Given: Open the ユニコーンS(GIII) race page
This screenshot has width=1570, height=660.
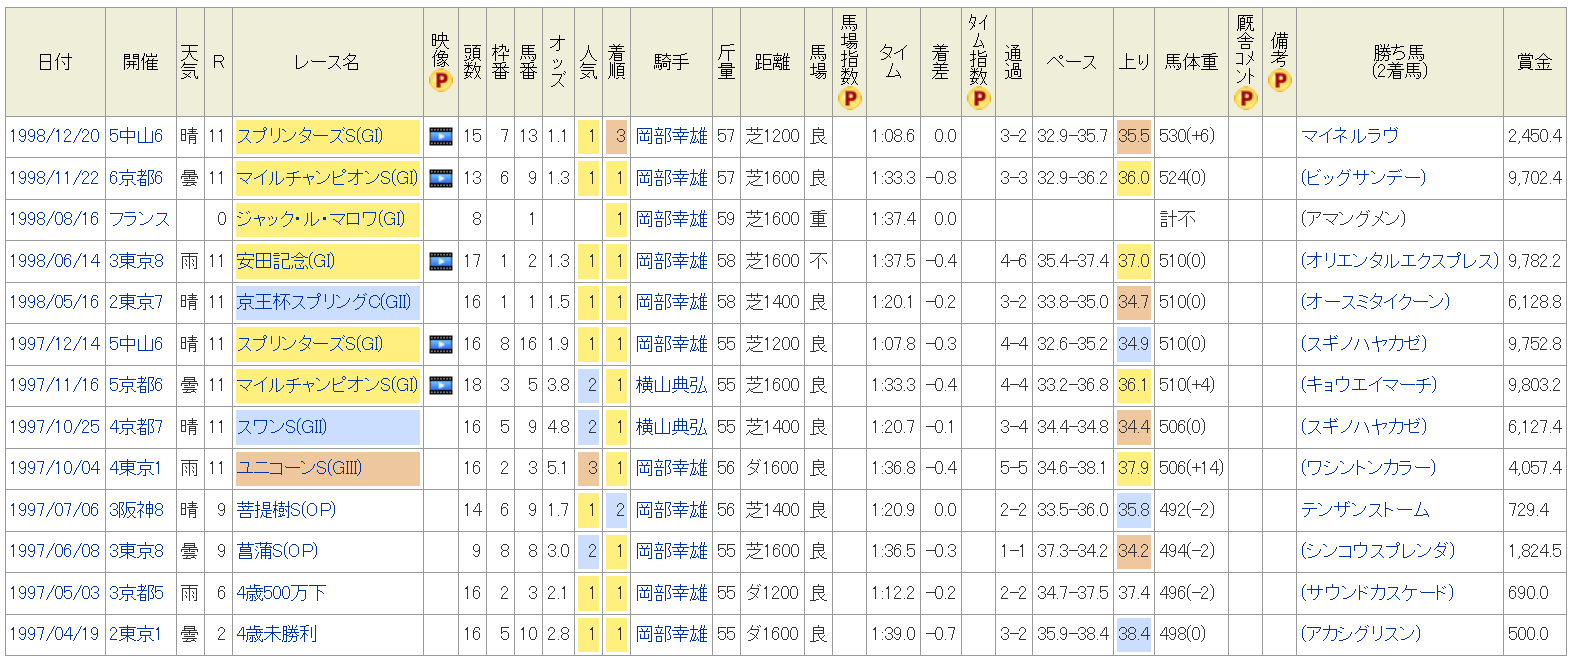Looking at the screenshot, I should pos(299,468).
